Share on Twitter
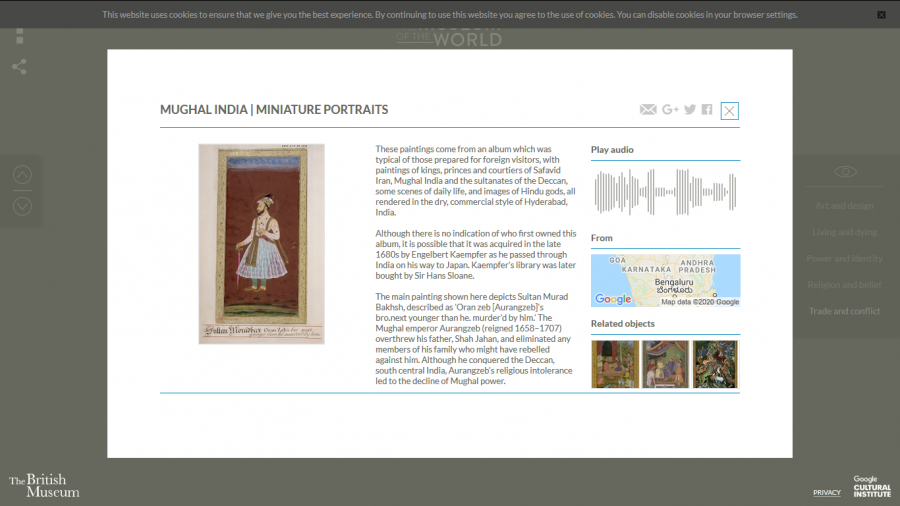Viewport: 900px width, 506px height. click(690, 110)
